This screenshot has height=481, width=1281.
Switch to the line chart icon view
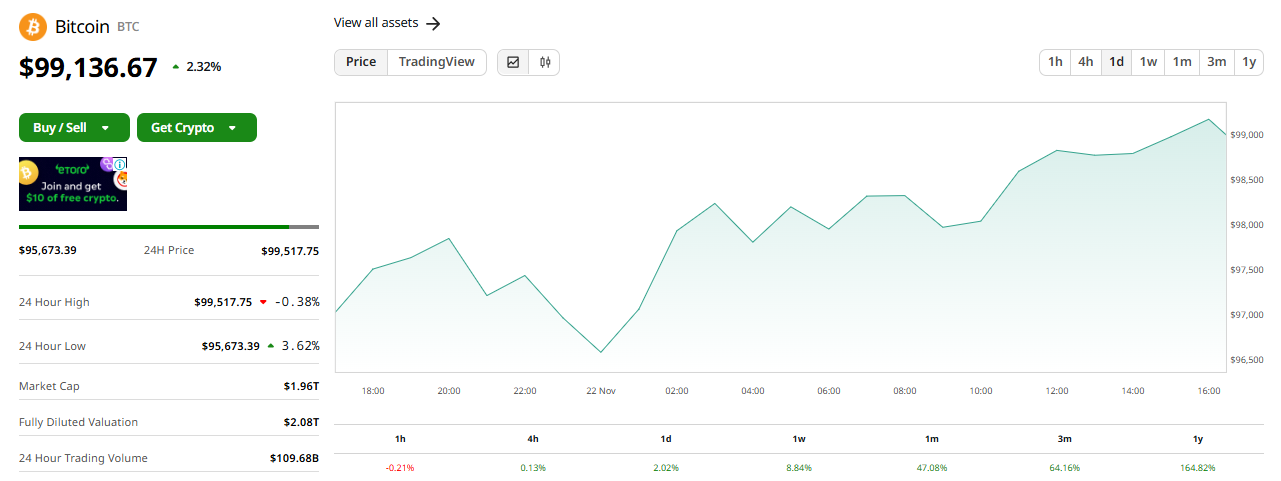[513, 62]
